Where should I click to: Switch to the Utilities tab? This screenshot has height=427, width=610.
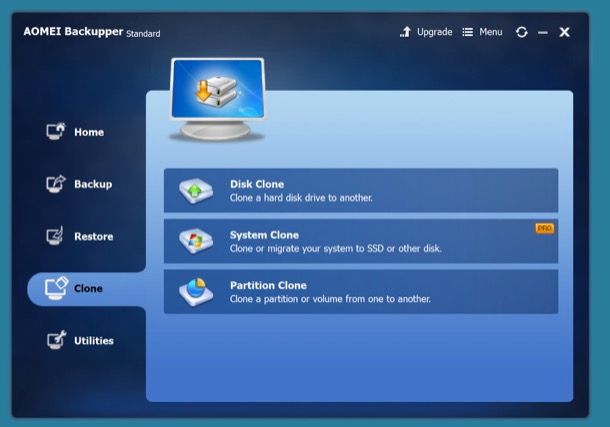click(x=94, y=341)
